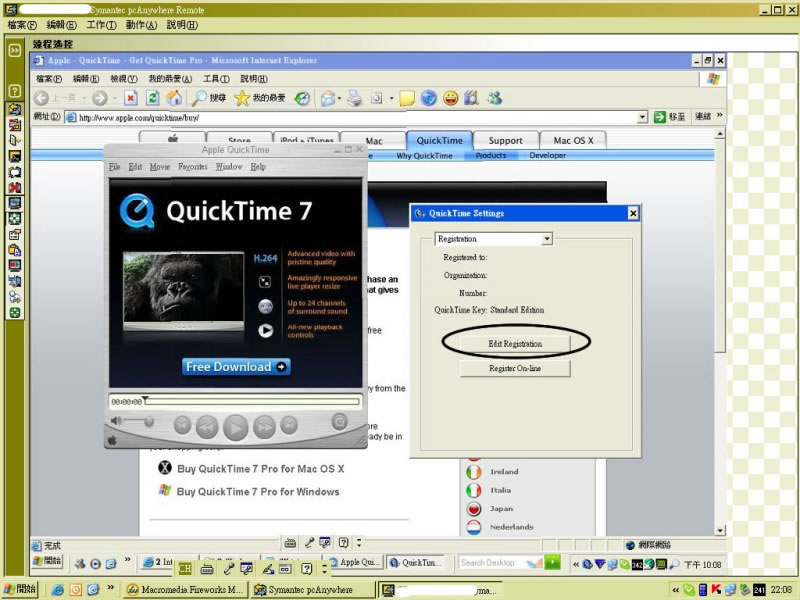Screen dimensions: 800x600
Task: Expand the 連結 links chevron in Internet Explorer
Action: (x=719, y=115)
